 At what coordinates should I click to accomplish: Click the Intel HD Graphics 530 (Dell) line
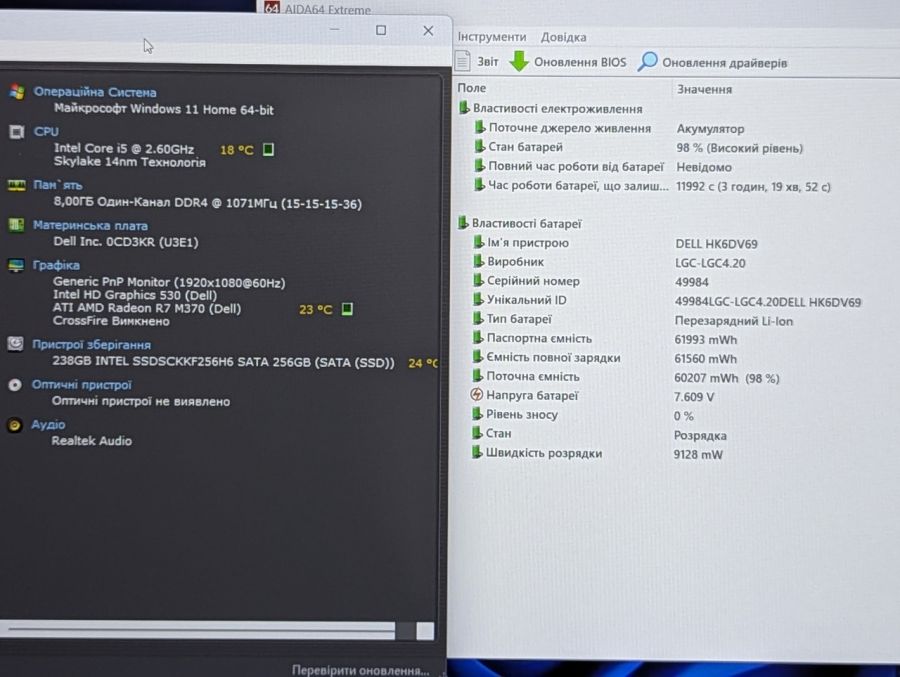[x=135, y=295]
